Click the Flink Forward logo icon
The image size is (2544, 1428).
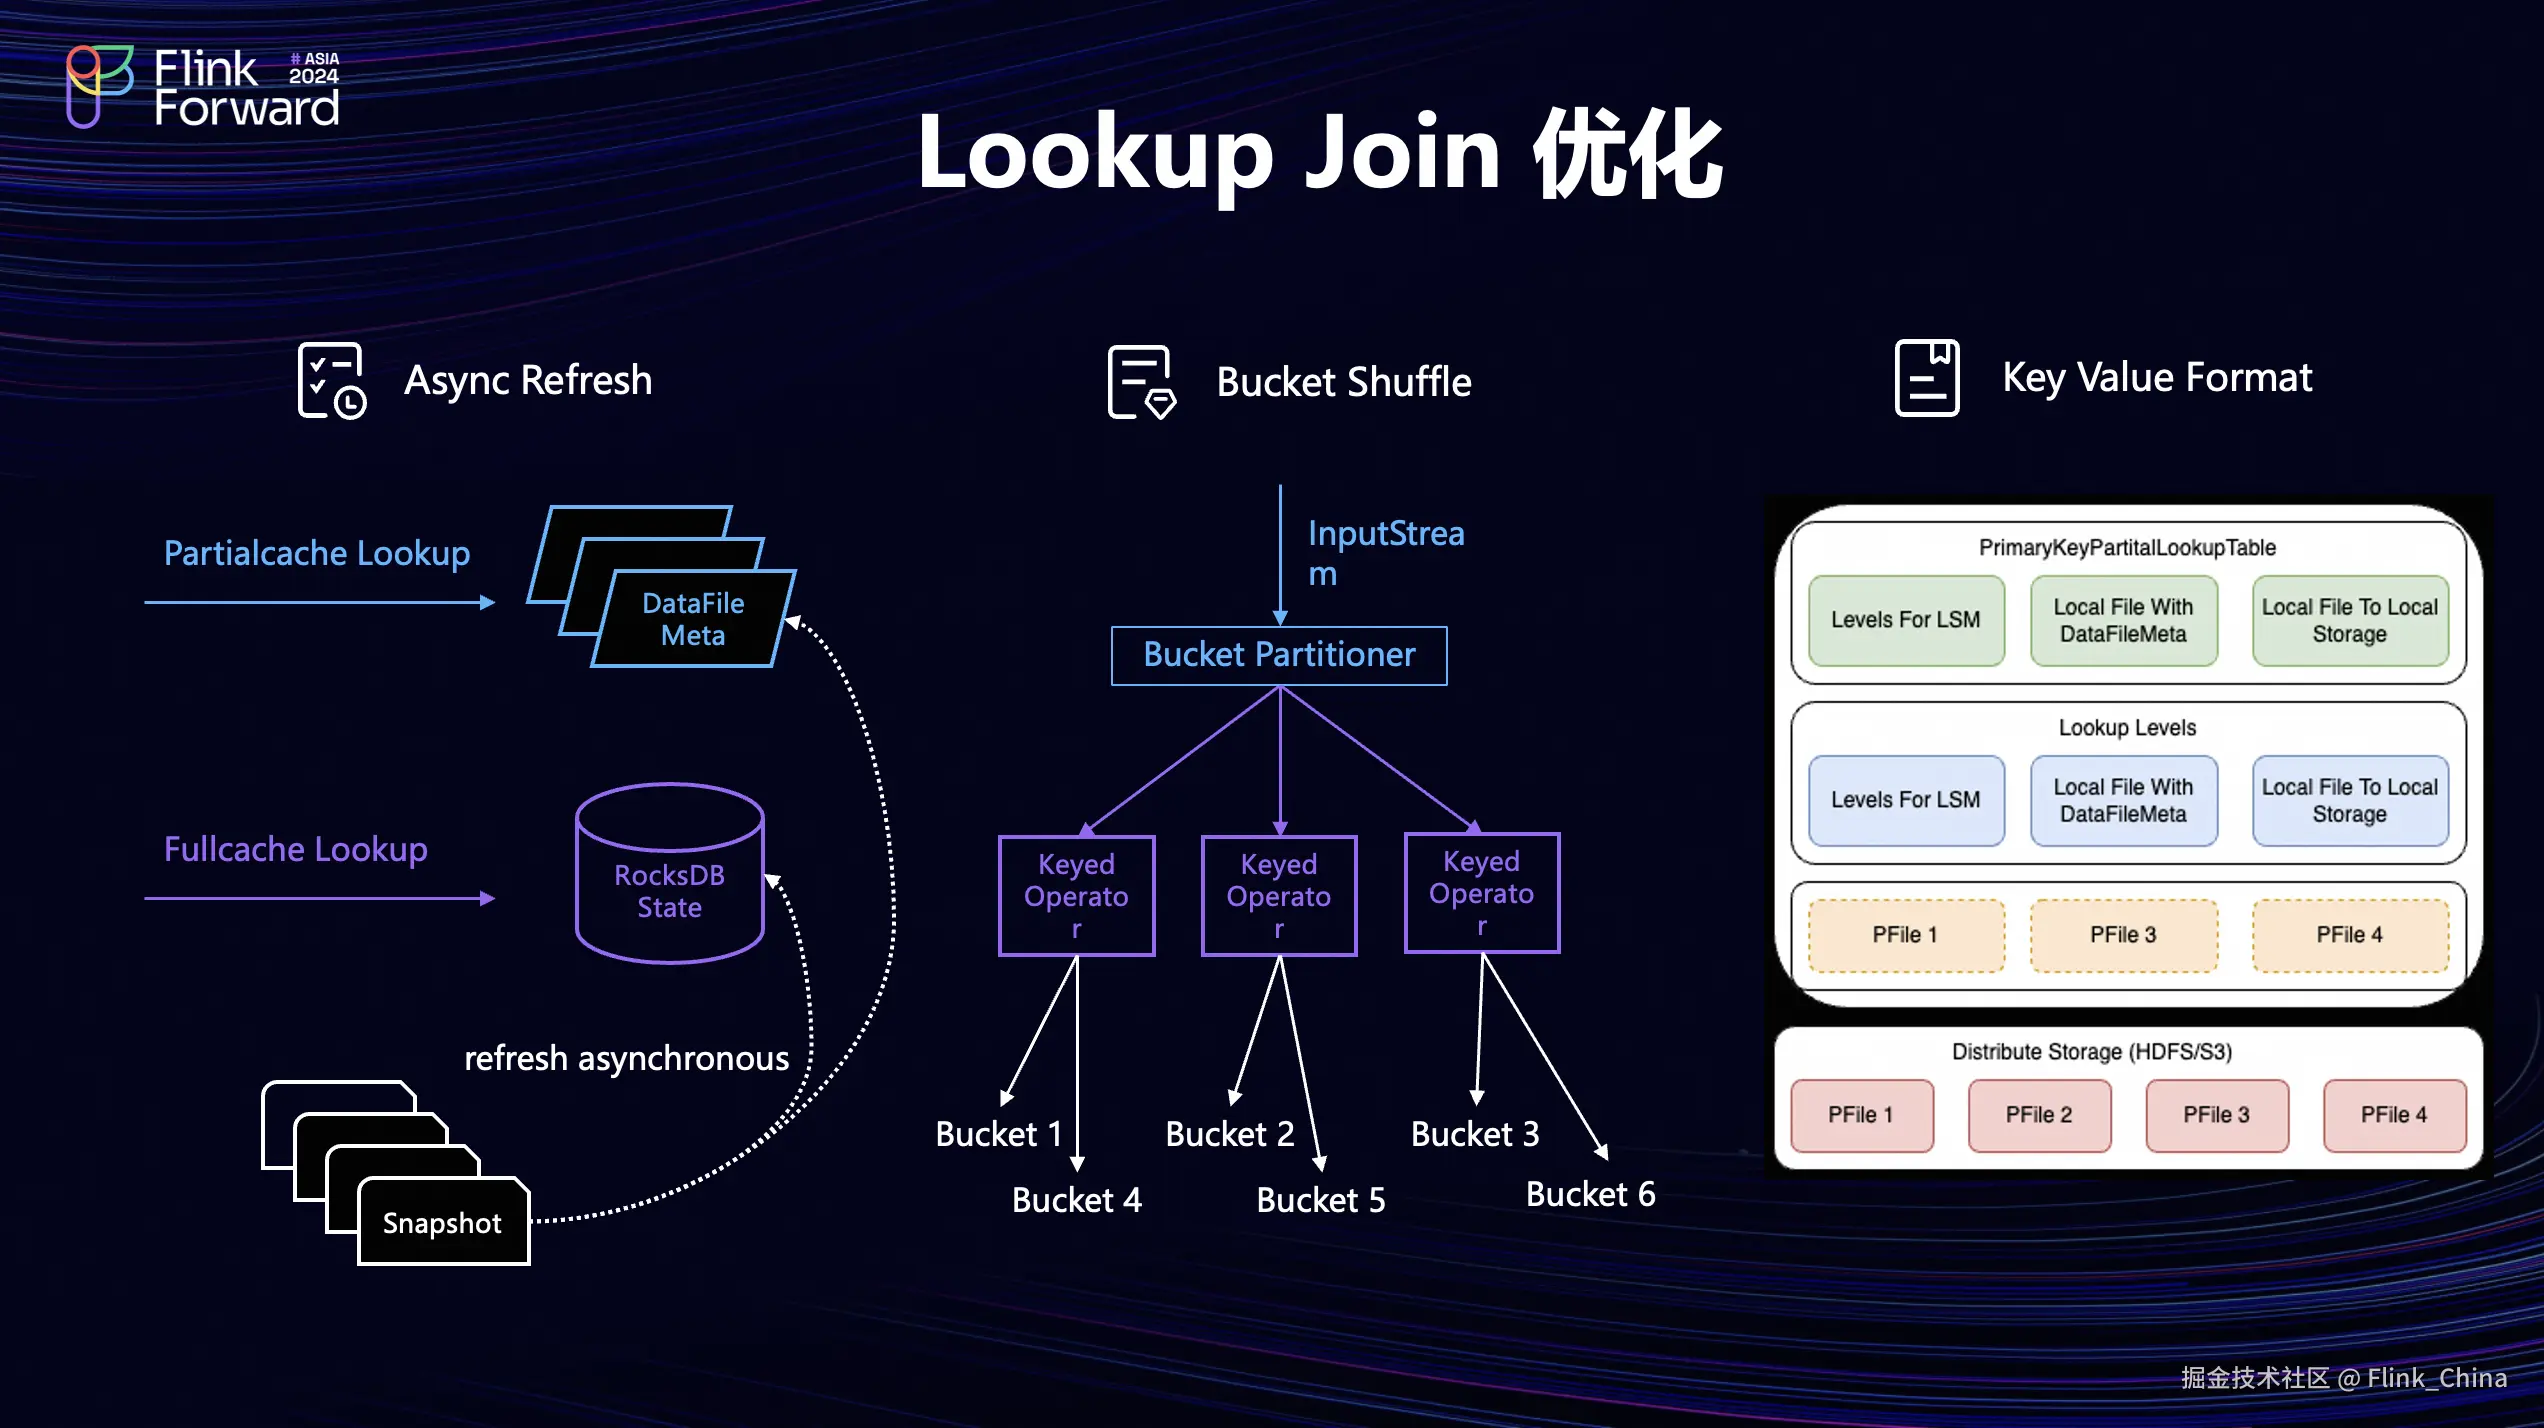pos(98,84)
